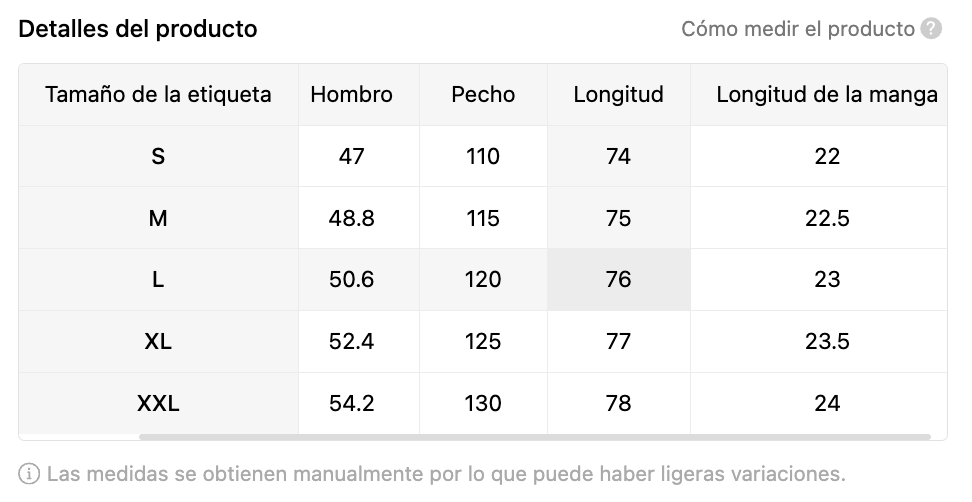Click the 54.2 shoulder value cell
The height and width of the screenshot is (502, 972).
click(x=351, y=404)
